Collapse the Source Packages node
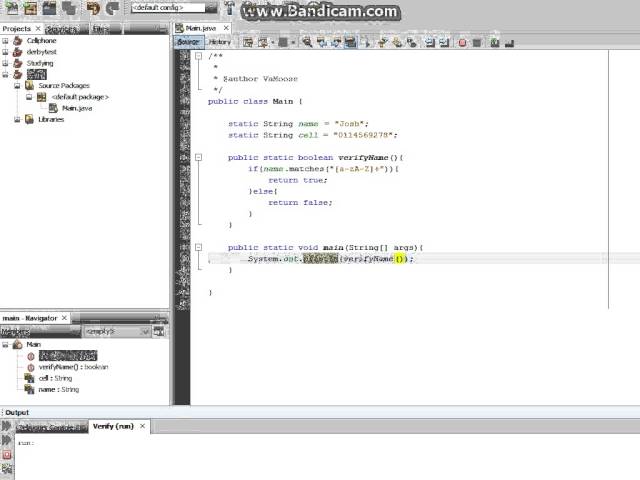The image size is (640, 480). [x=17, y=86]
